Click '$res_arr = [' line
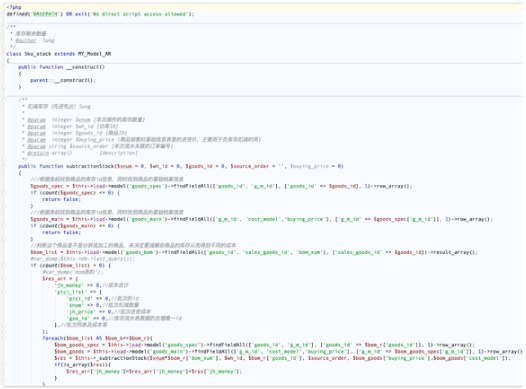 [x=60, y=279]
